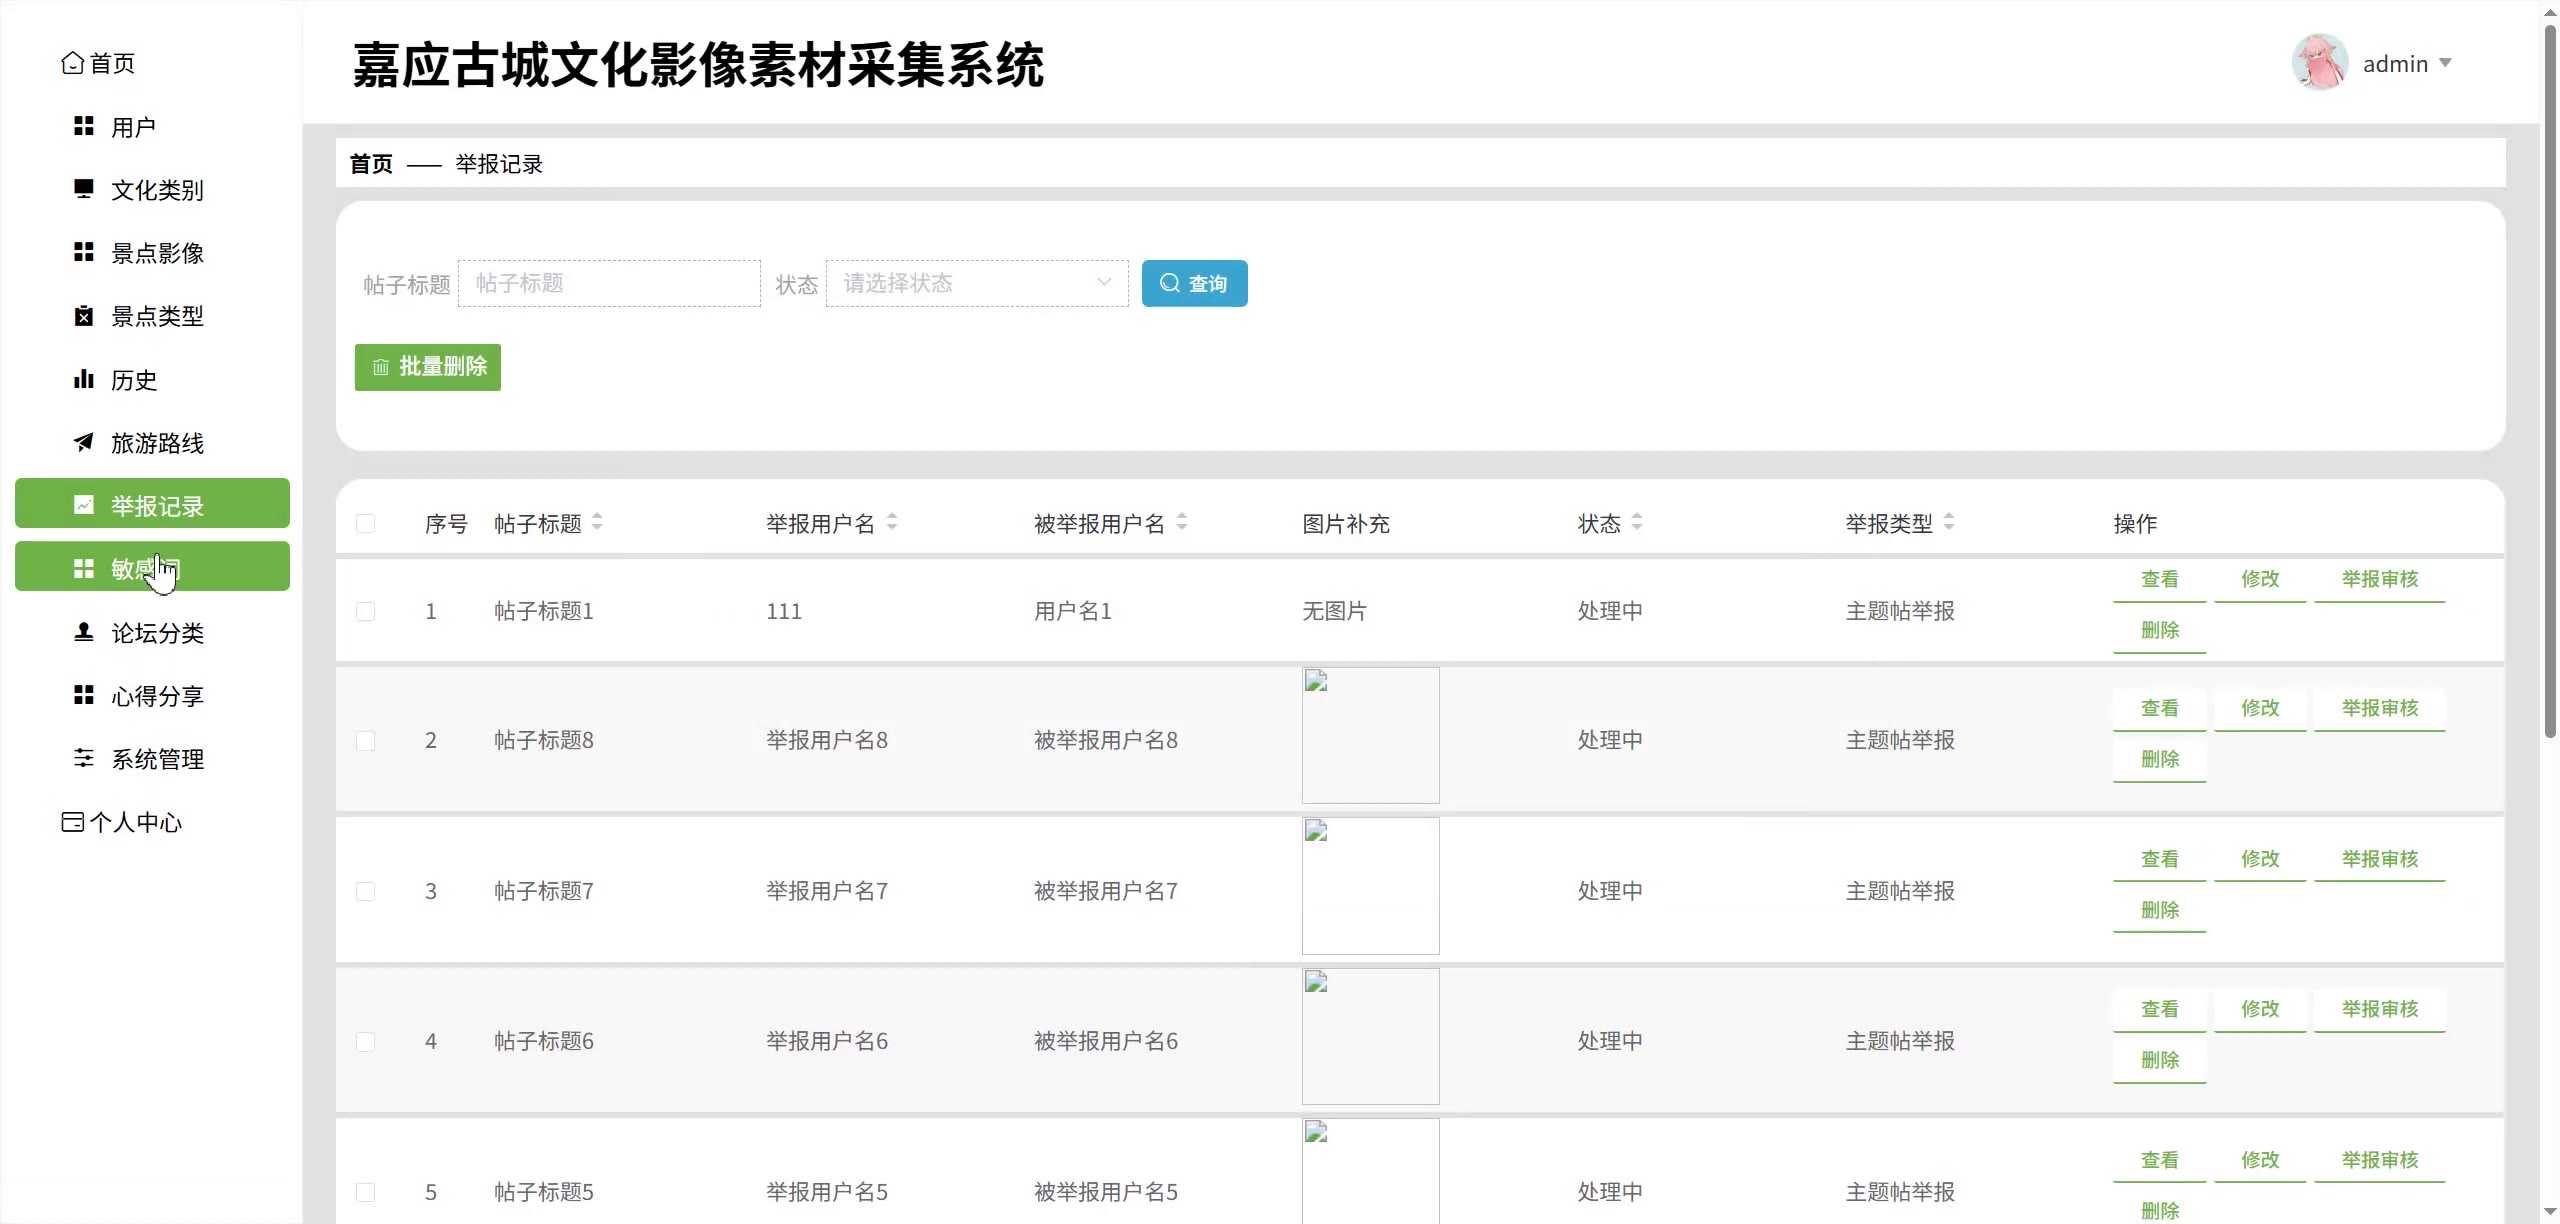Image resolution: width=2560 pixels, height=1224 pixels.
Task: Open 心得分享 in the sidebar menu
Action: point(157,696)
